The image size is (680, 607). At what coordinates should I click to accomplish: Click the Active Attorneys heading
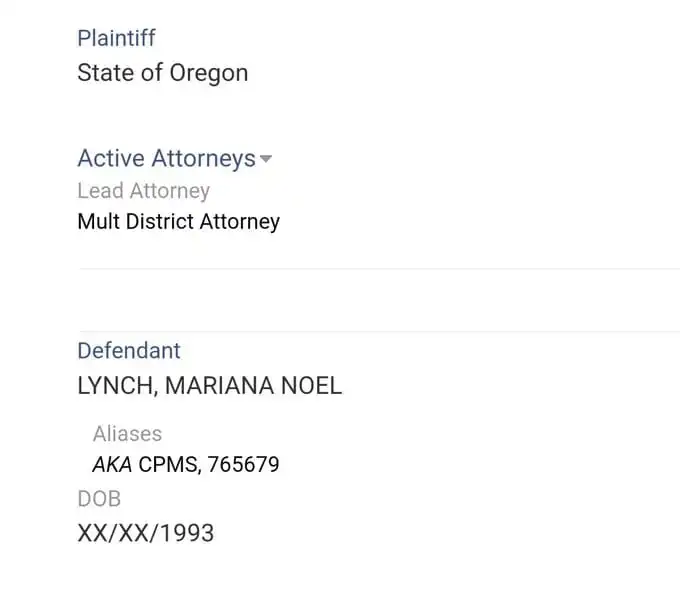(x=166, y=158)
